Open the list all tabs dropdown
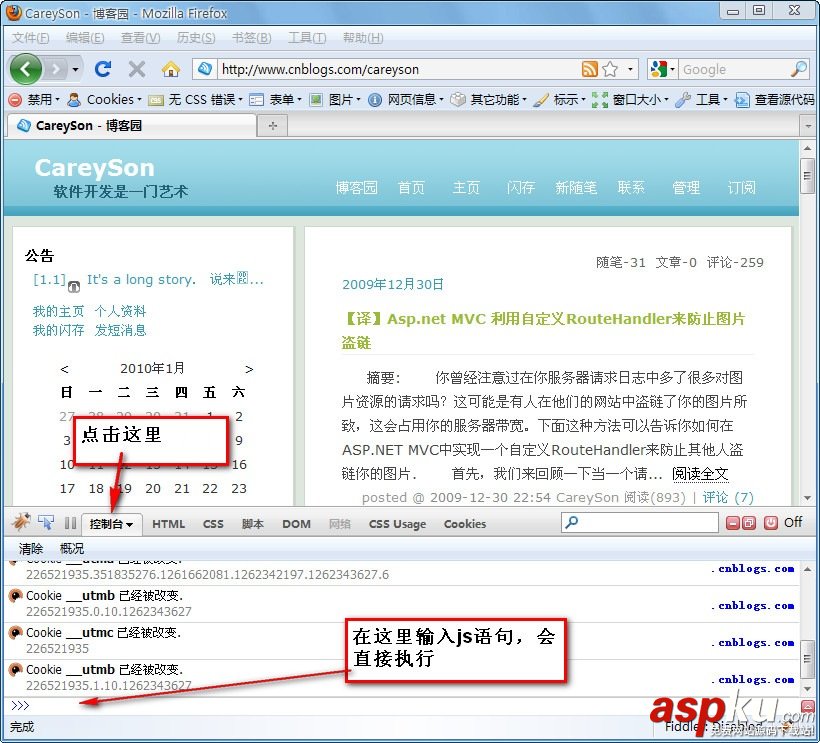 click(x=808, y=126)
